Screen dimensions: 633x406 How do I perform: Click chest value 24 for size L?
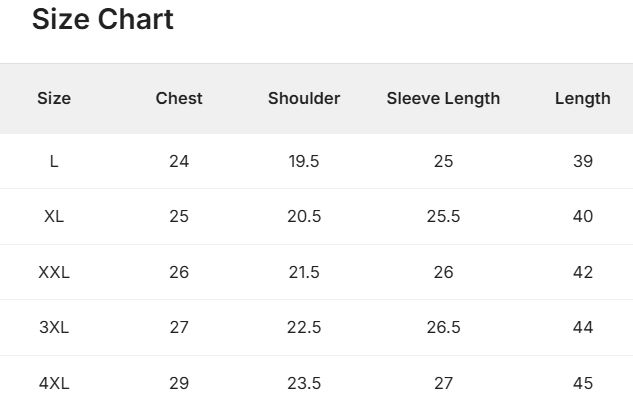(x=179, y=161)
